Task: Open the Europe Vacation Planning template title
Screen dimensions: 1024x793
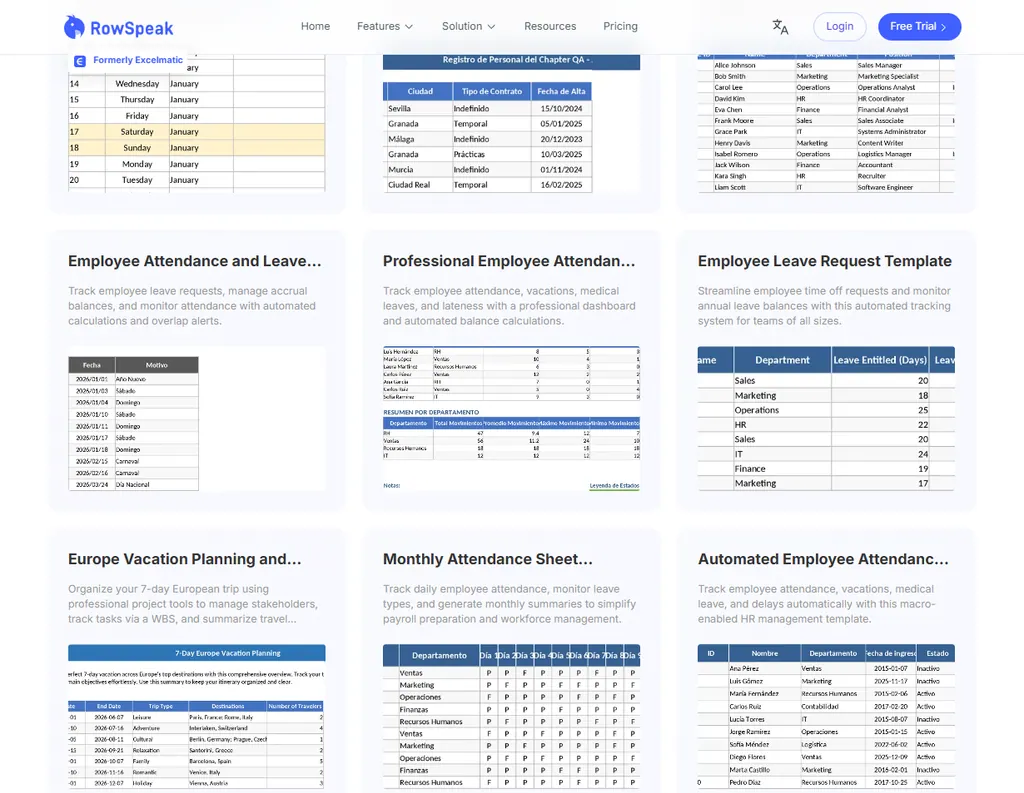Action: click(185, 559)
